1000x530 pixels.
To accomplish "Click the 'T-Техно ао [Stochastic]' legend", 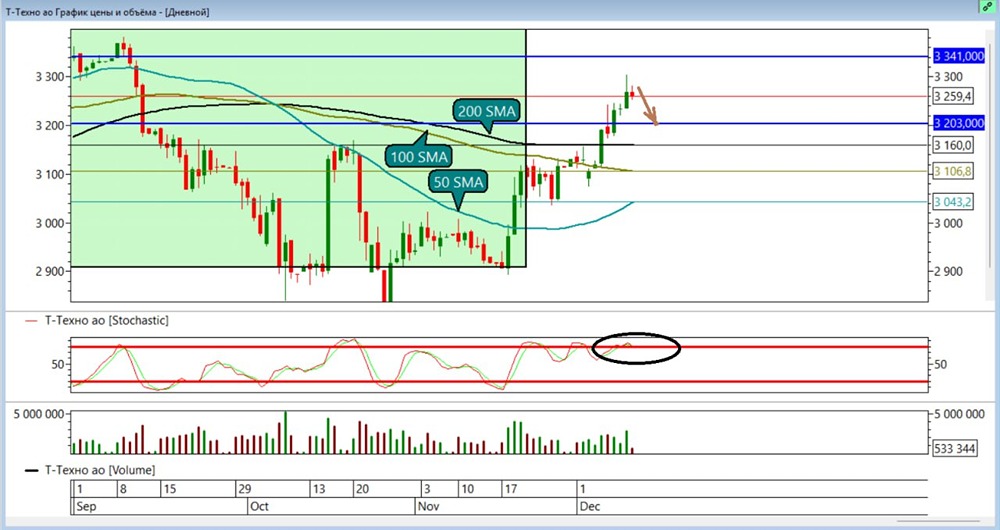I will [x=97, y=320].
